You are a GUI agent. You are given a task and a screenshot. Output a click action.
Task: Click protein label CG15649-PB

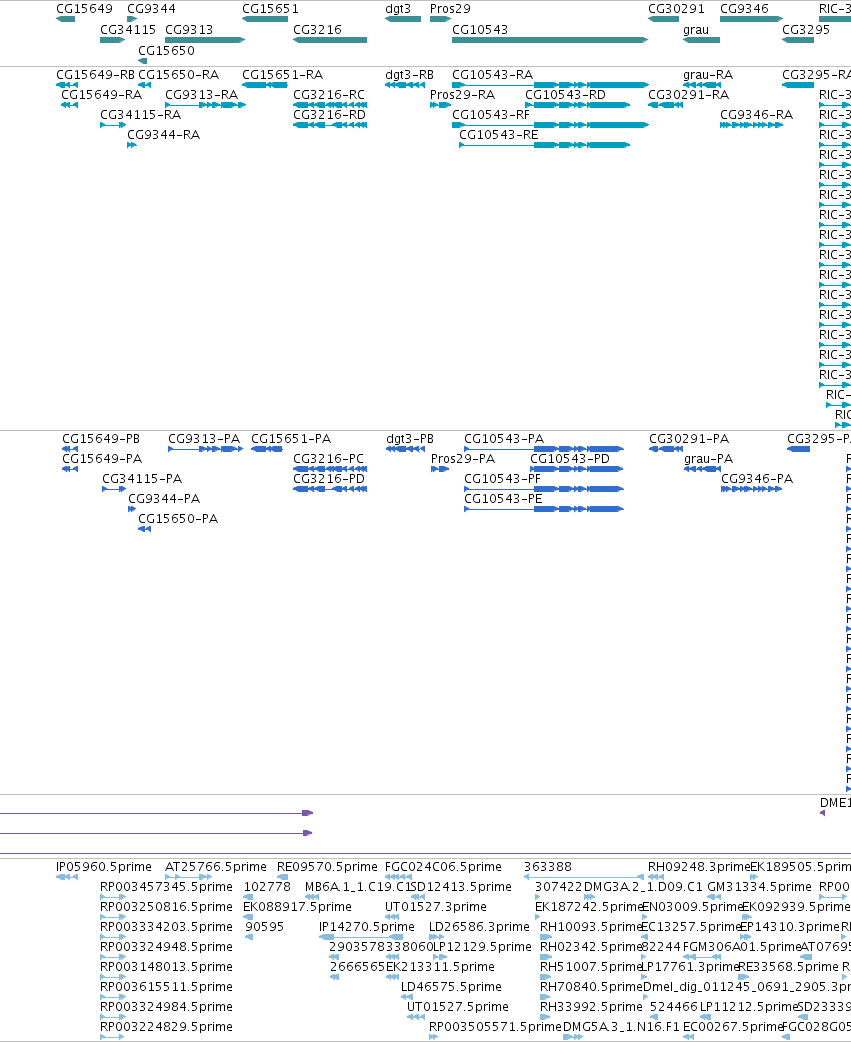click(101, 439)
